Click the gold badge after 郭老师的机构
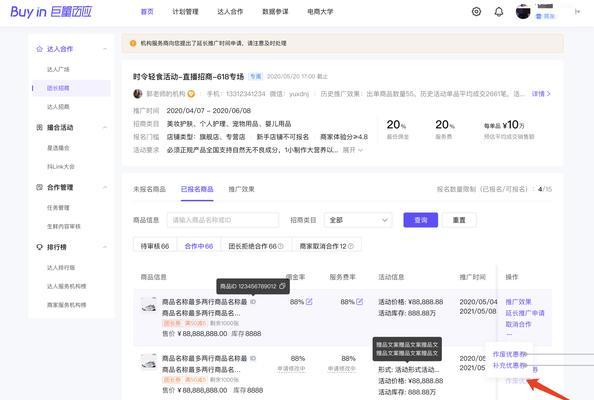 [x=191, y=94]
